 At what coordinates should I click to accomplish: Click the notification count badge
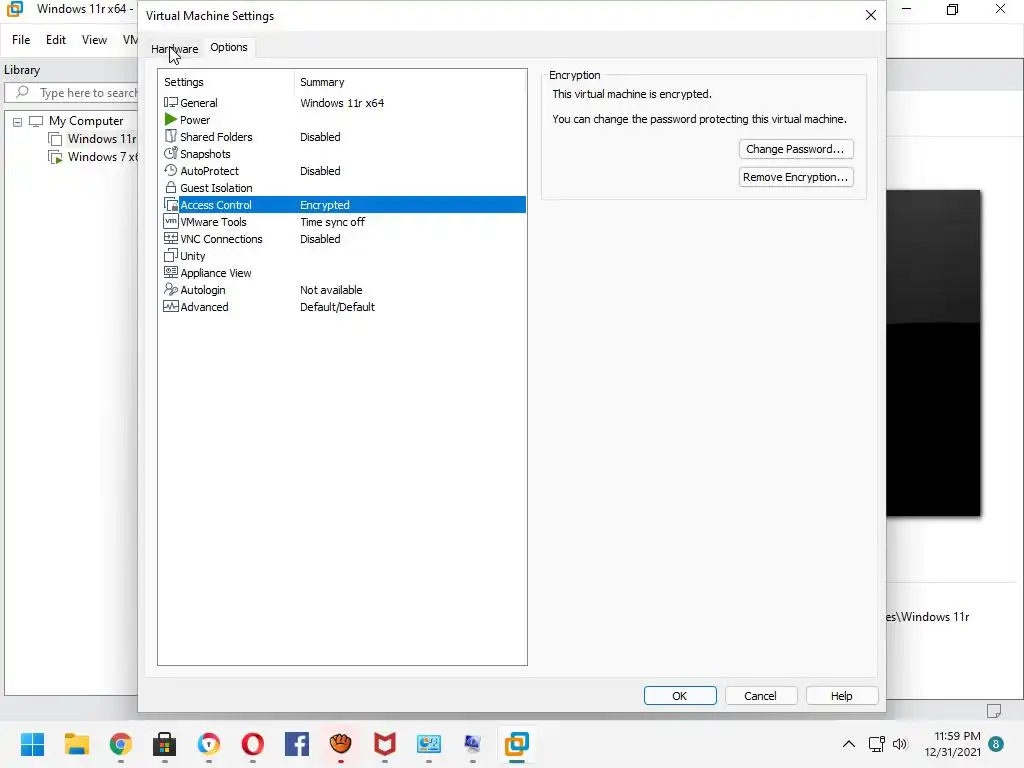pyautogui.click(x=996, y=744)
